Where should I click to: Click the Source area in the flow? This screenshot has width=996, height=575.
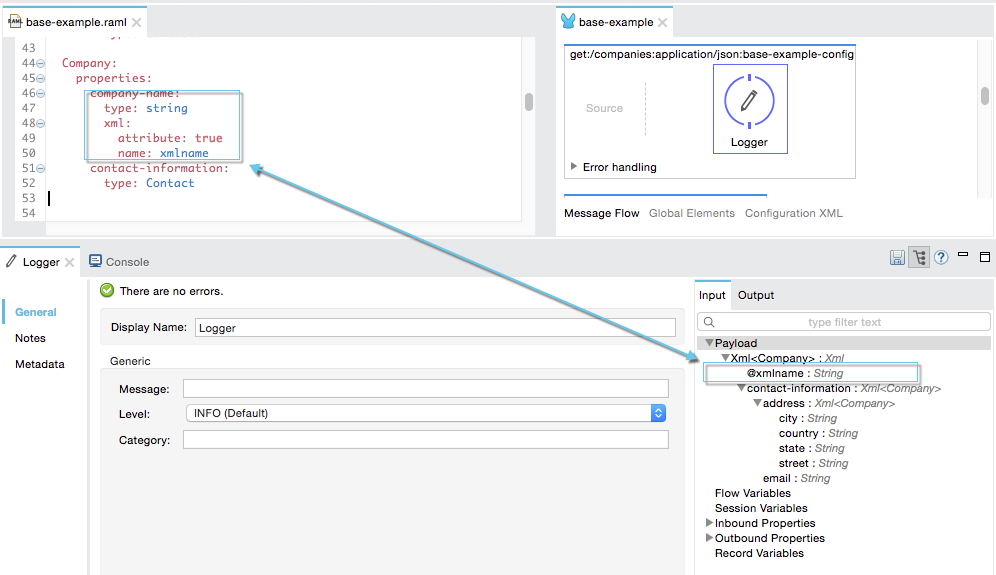pyautogui.click(x=604, y=109)
